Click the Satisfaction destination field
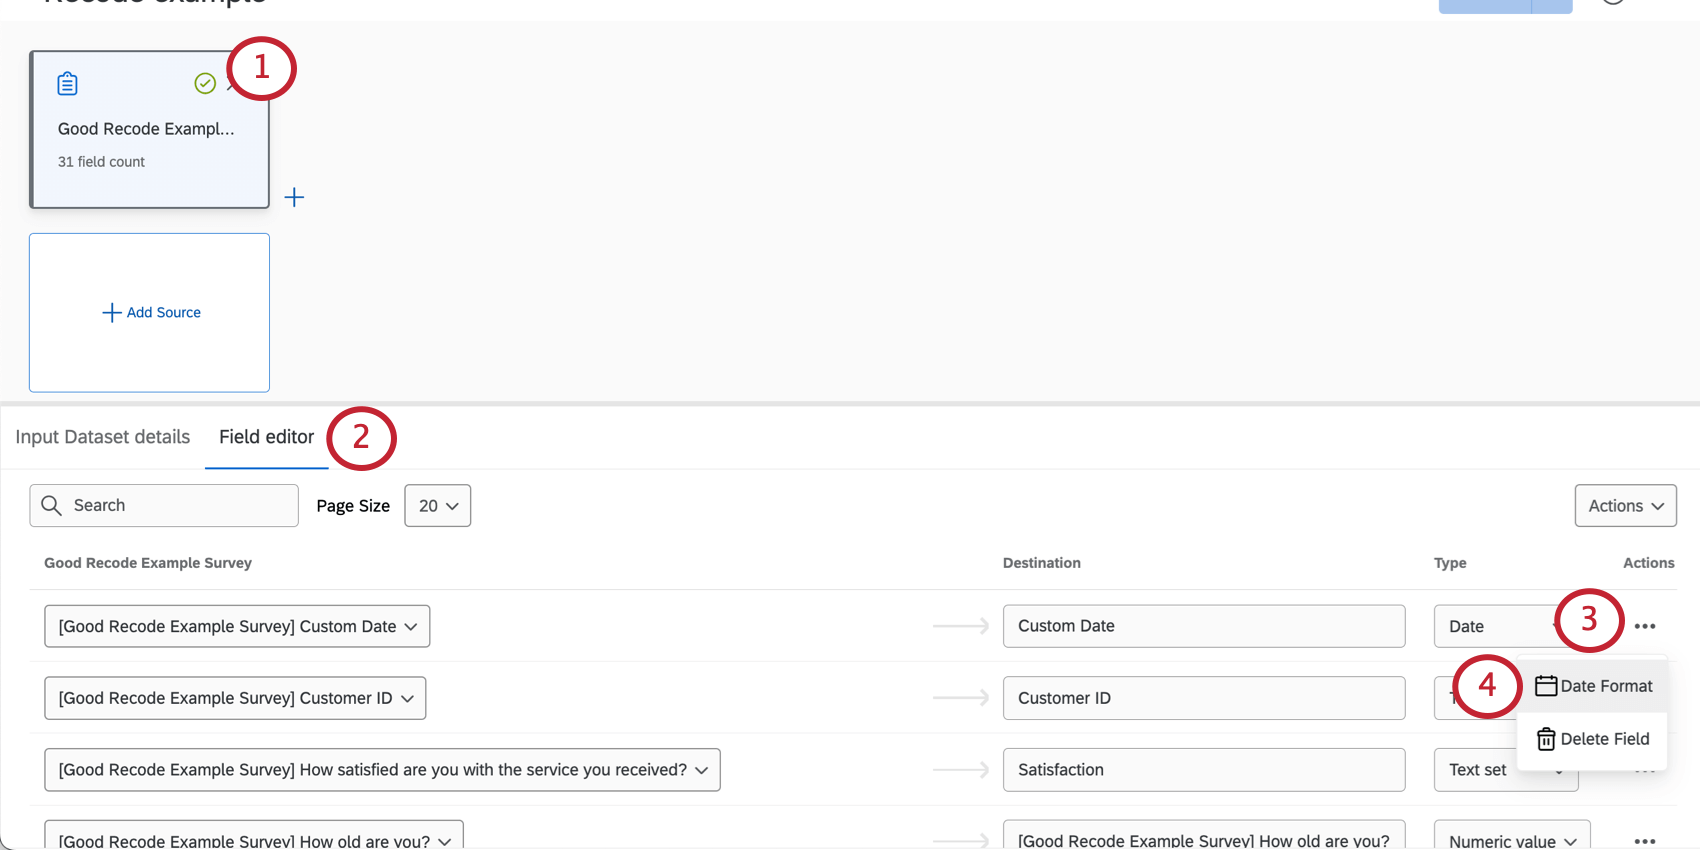Screen dimensions: 1700x850 (1203, 770)
